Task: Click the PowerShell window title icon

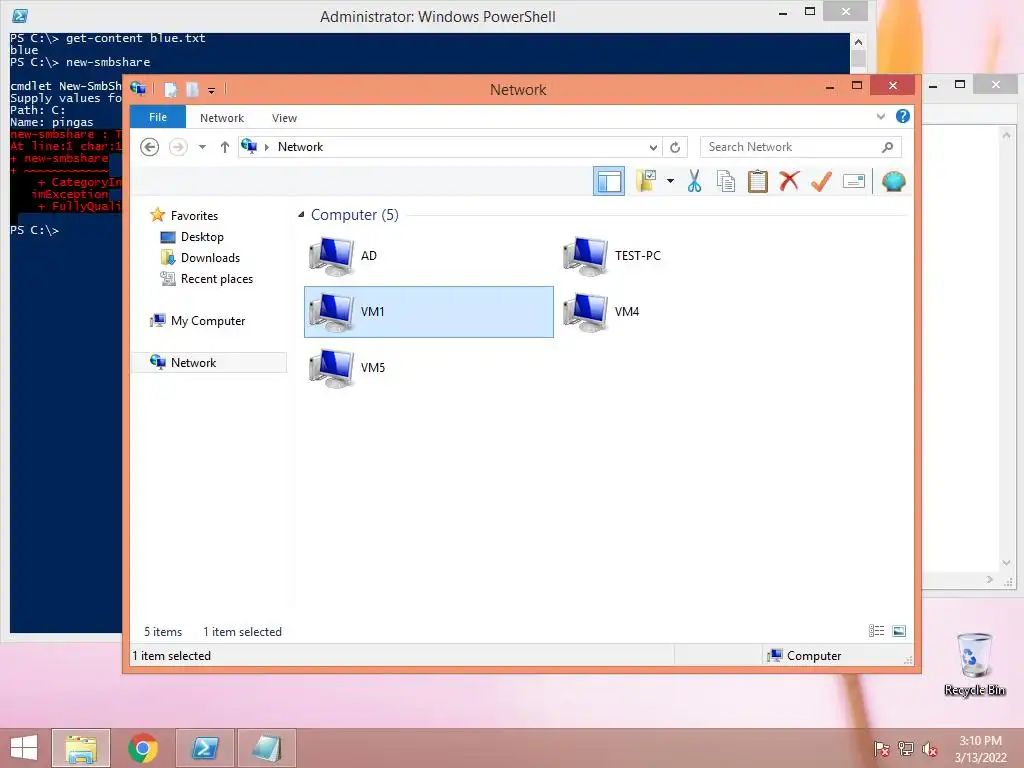Action: pyautogui.click(x=20, y=16)
